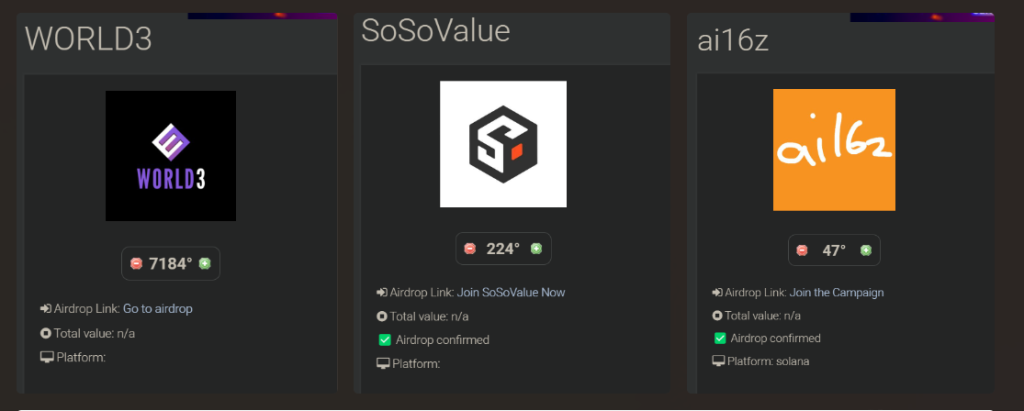
Task: Upvote SoSoValue with the green plus icon
Action: [x=536, y=248]
